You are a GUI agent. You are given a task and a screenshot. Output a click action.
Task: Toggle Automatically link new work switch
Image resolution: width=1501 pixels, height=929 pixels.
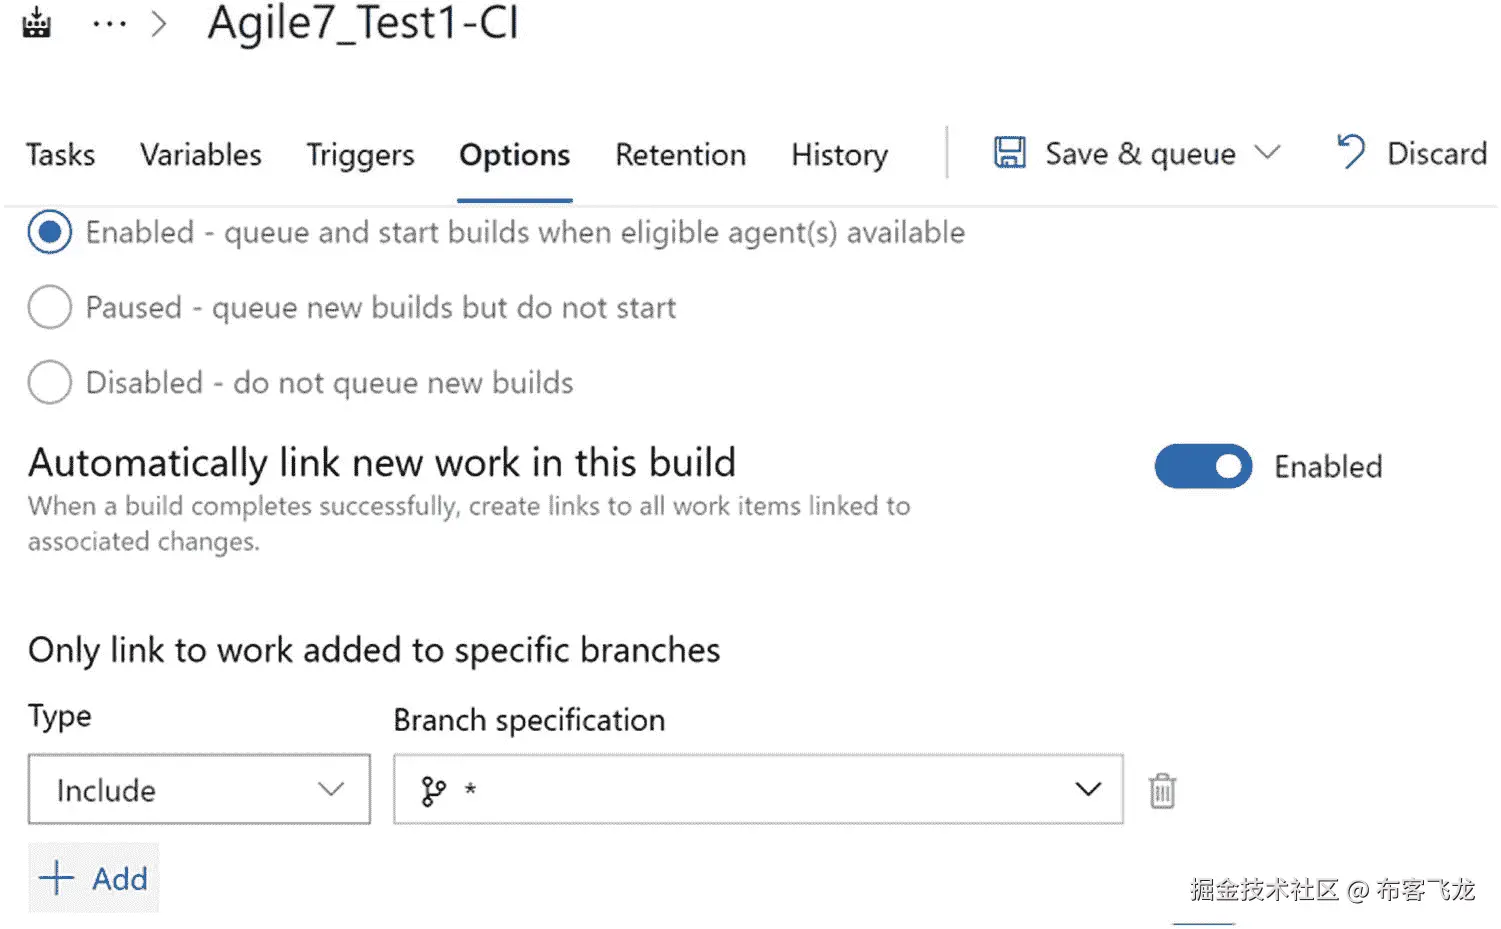pyautogui.click(x=1203, y=466)
